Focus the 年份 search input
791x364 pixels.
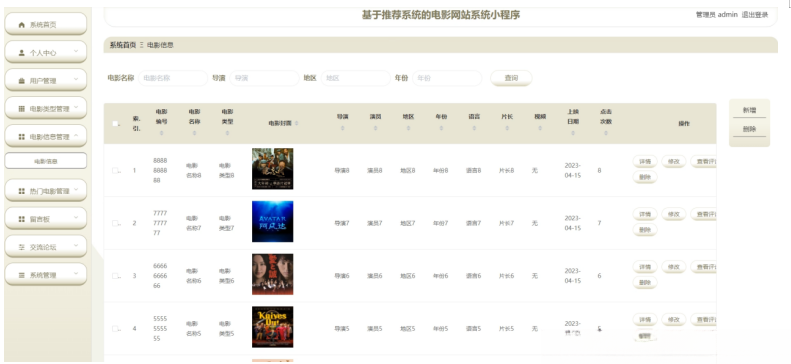447,78
